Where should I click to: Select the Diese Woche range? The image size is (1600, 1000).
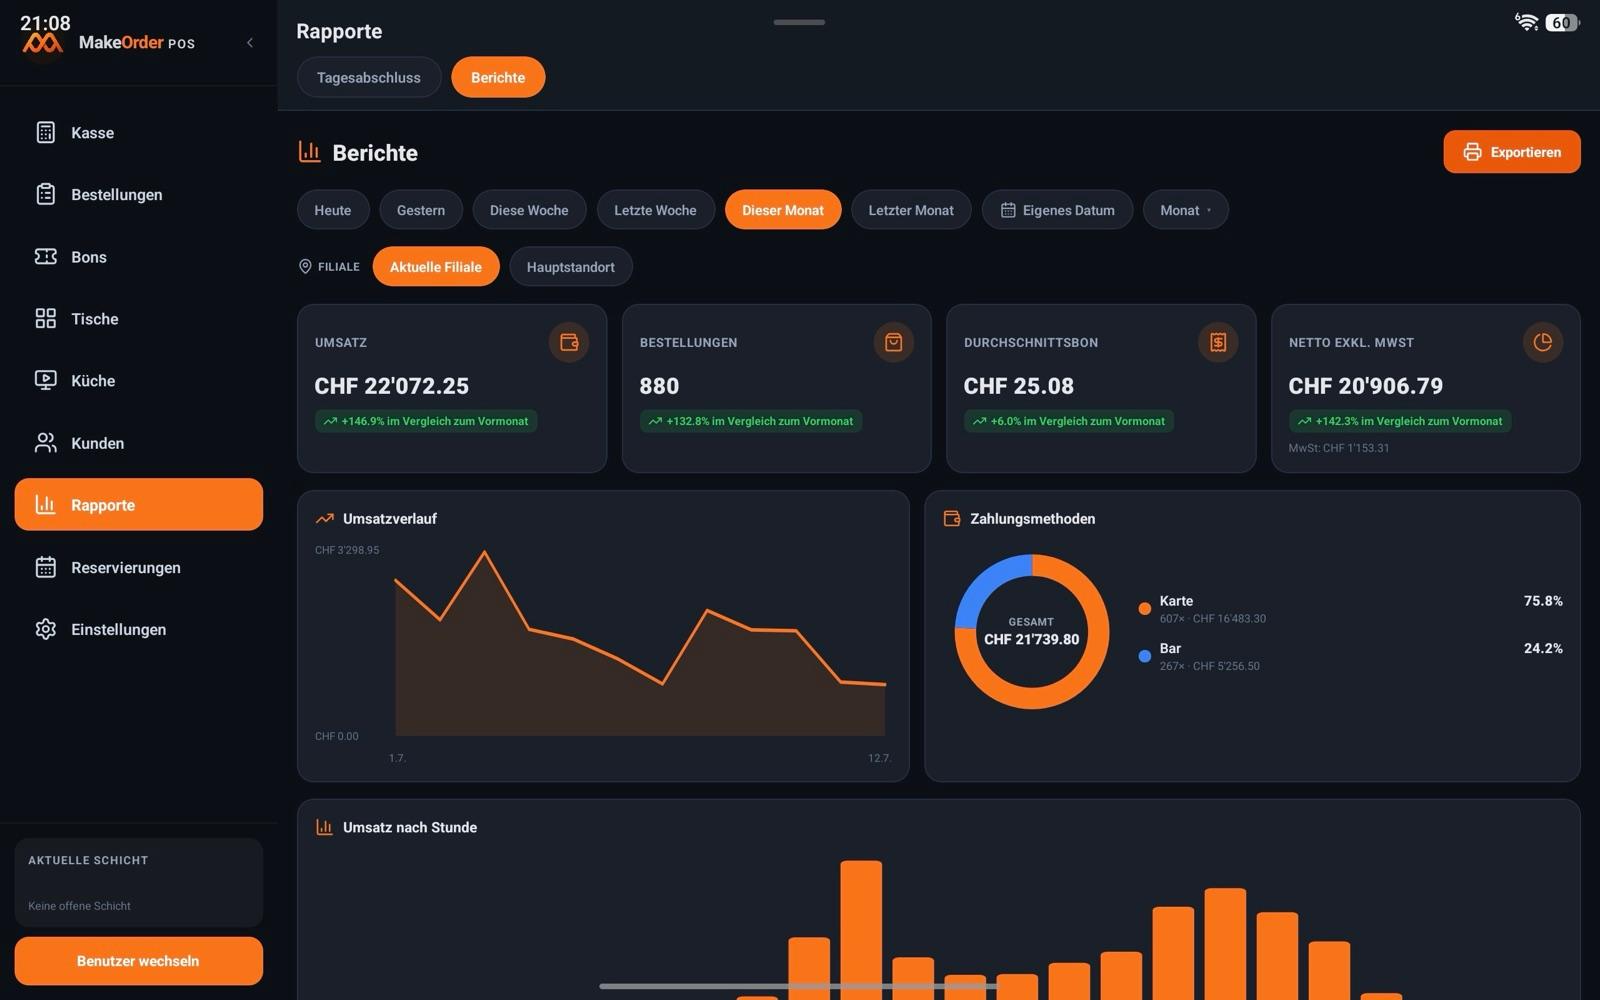[x=529, y=210]
